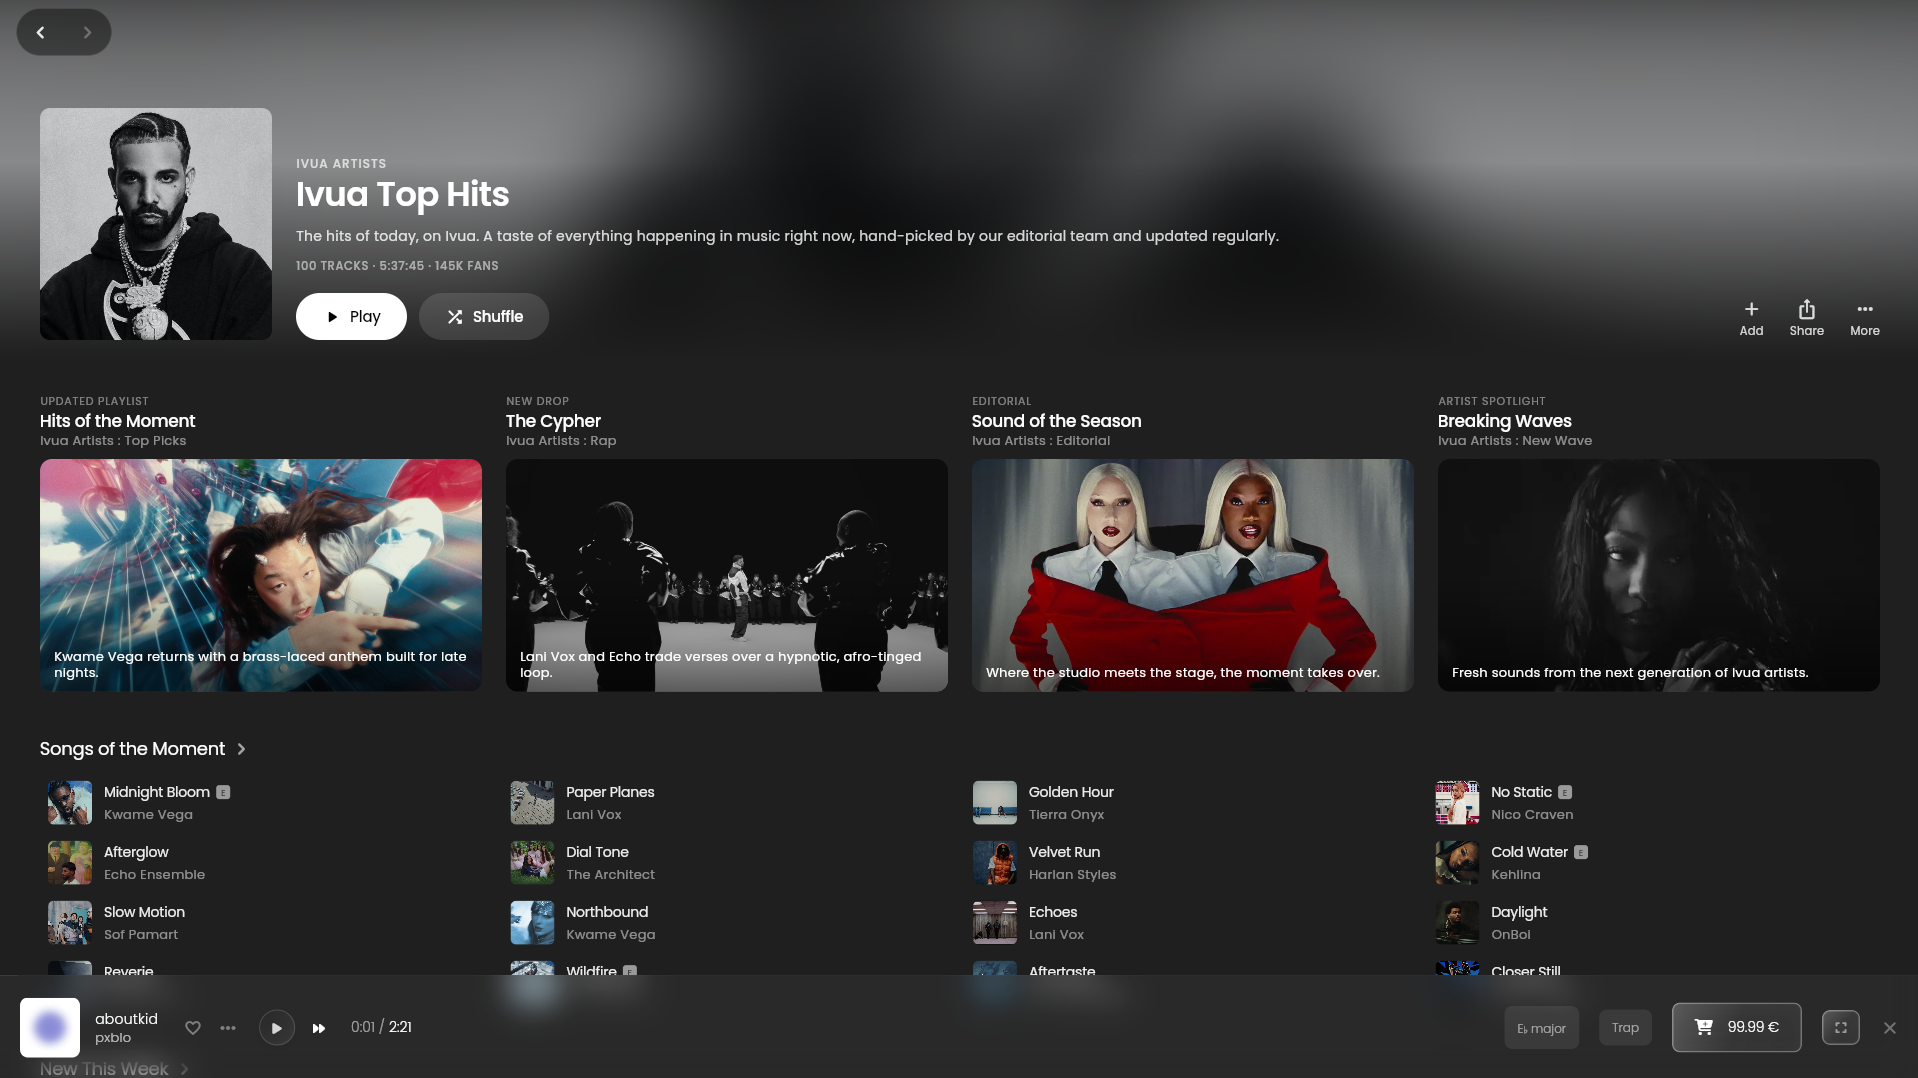Click the Echoes album art
The image size is (1918, 1078).
[x=995, y=923]
